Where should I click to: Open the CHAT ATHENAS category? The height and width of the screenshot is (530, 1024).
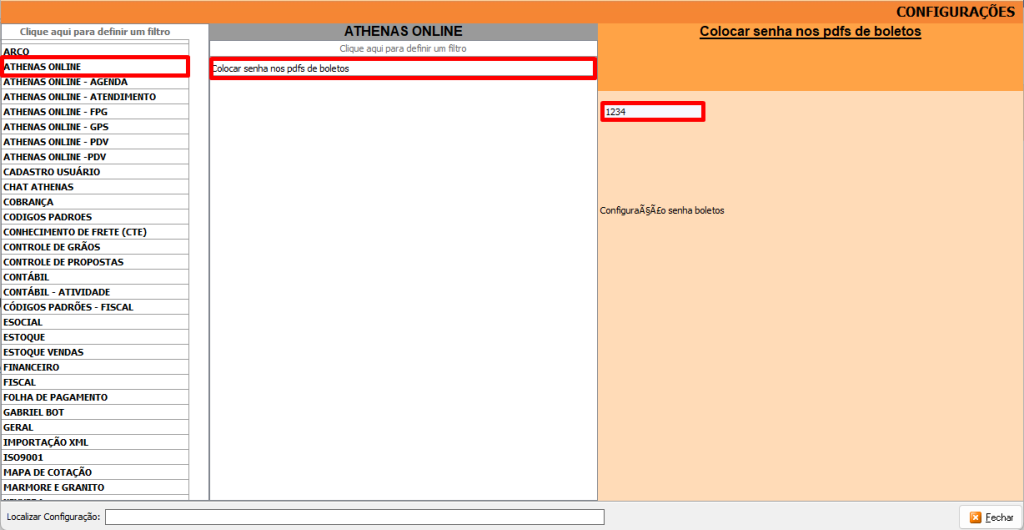pyautogui.click(x=95, y=187)
